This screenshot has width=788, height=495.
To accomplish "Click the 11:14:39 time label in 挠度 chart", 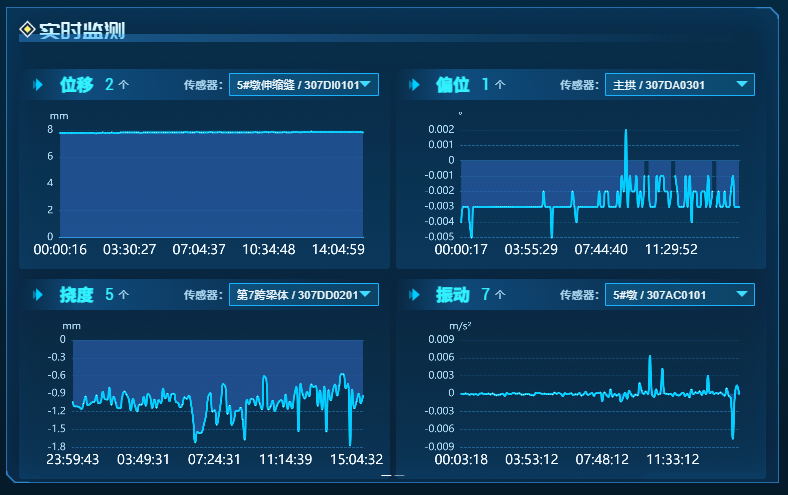I will pos(286,460).
